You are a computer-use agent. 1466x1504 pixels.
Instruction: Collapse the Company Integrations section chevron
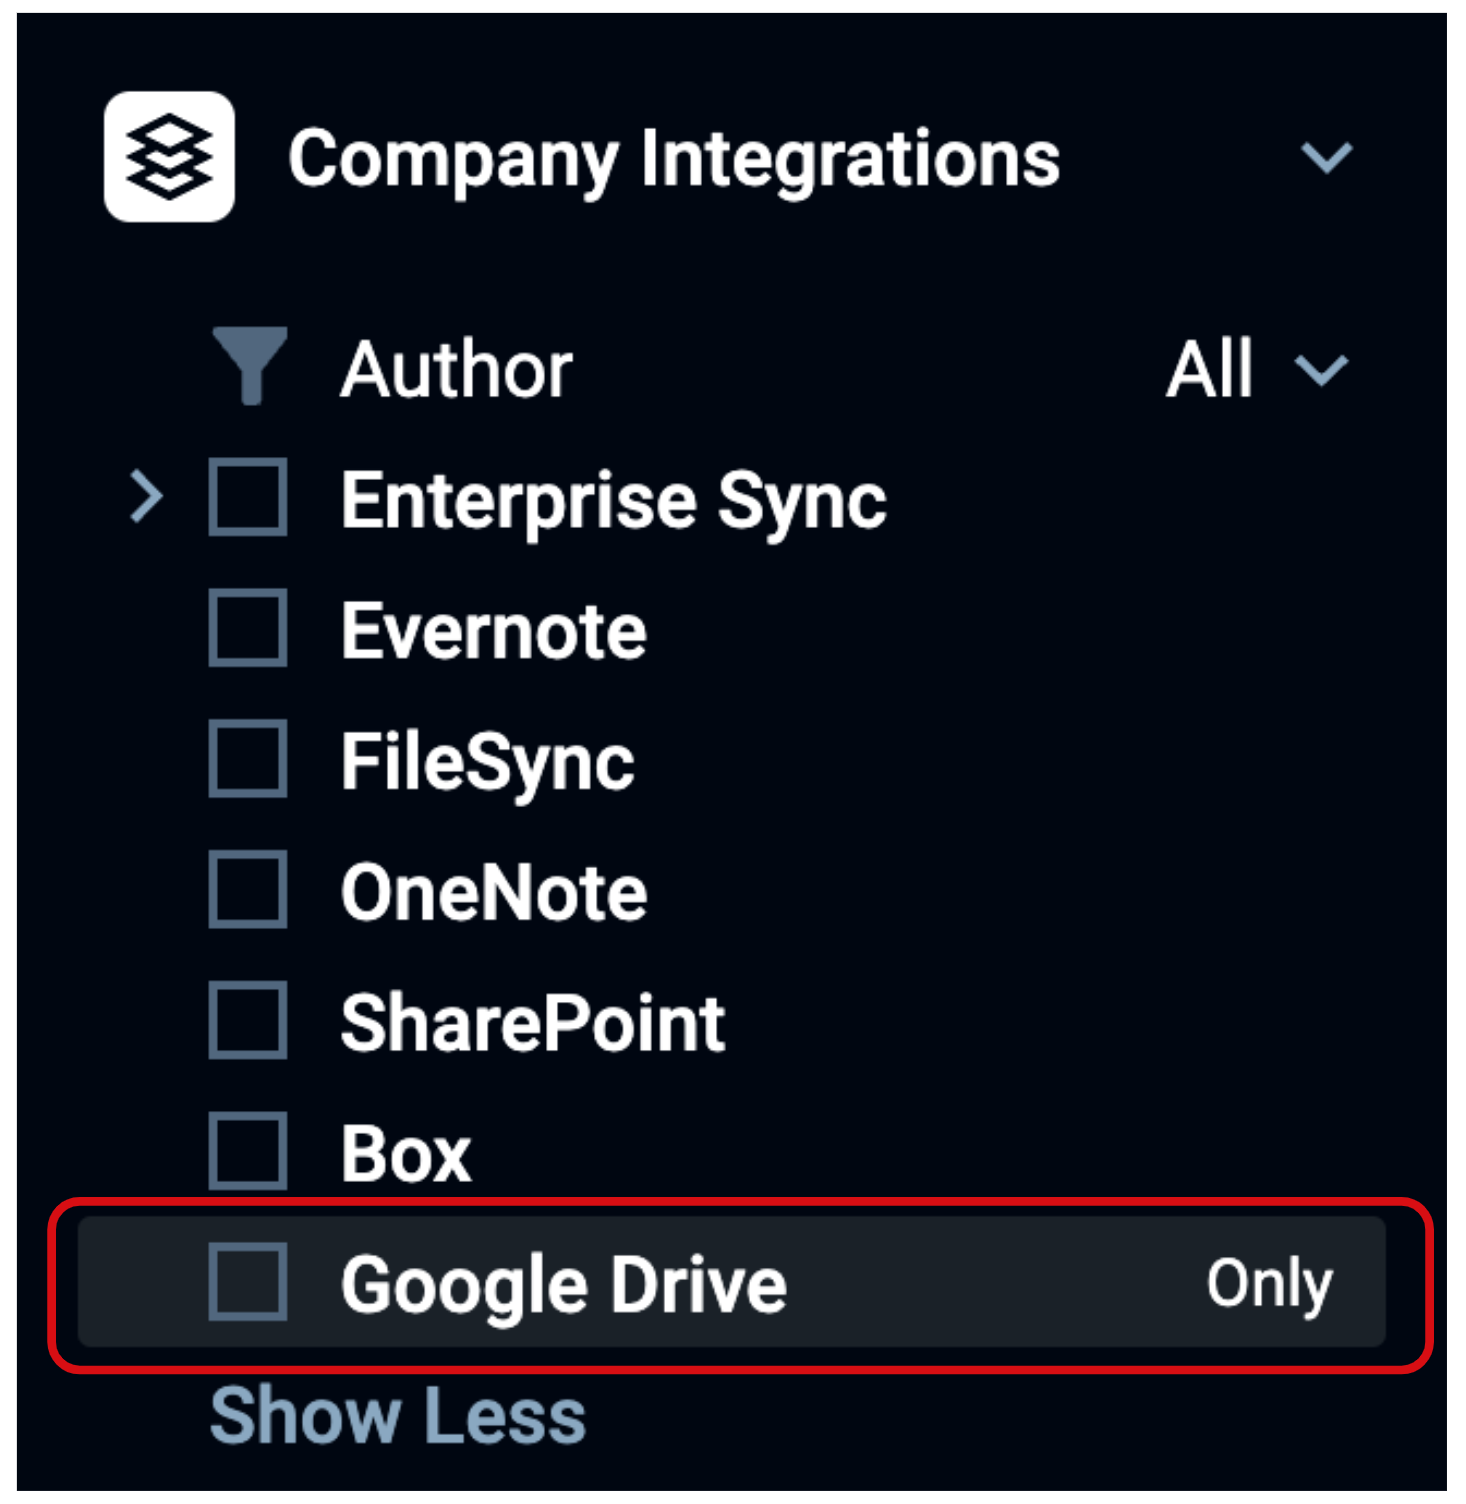[1326, 157]
